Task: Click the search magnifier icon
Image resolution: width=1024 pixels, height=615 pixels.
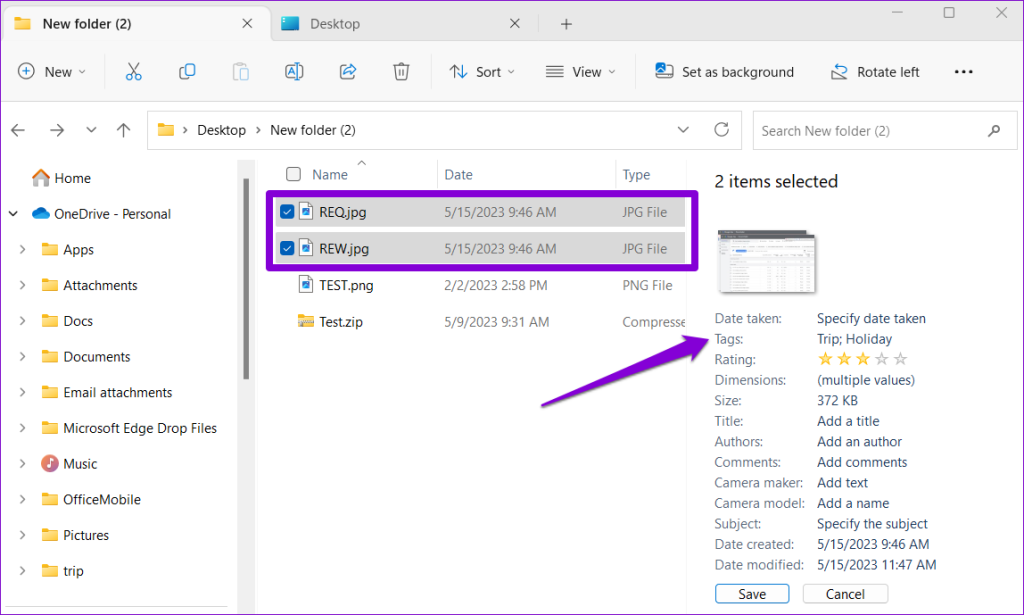Action: click(x=994, y=131)
